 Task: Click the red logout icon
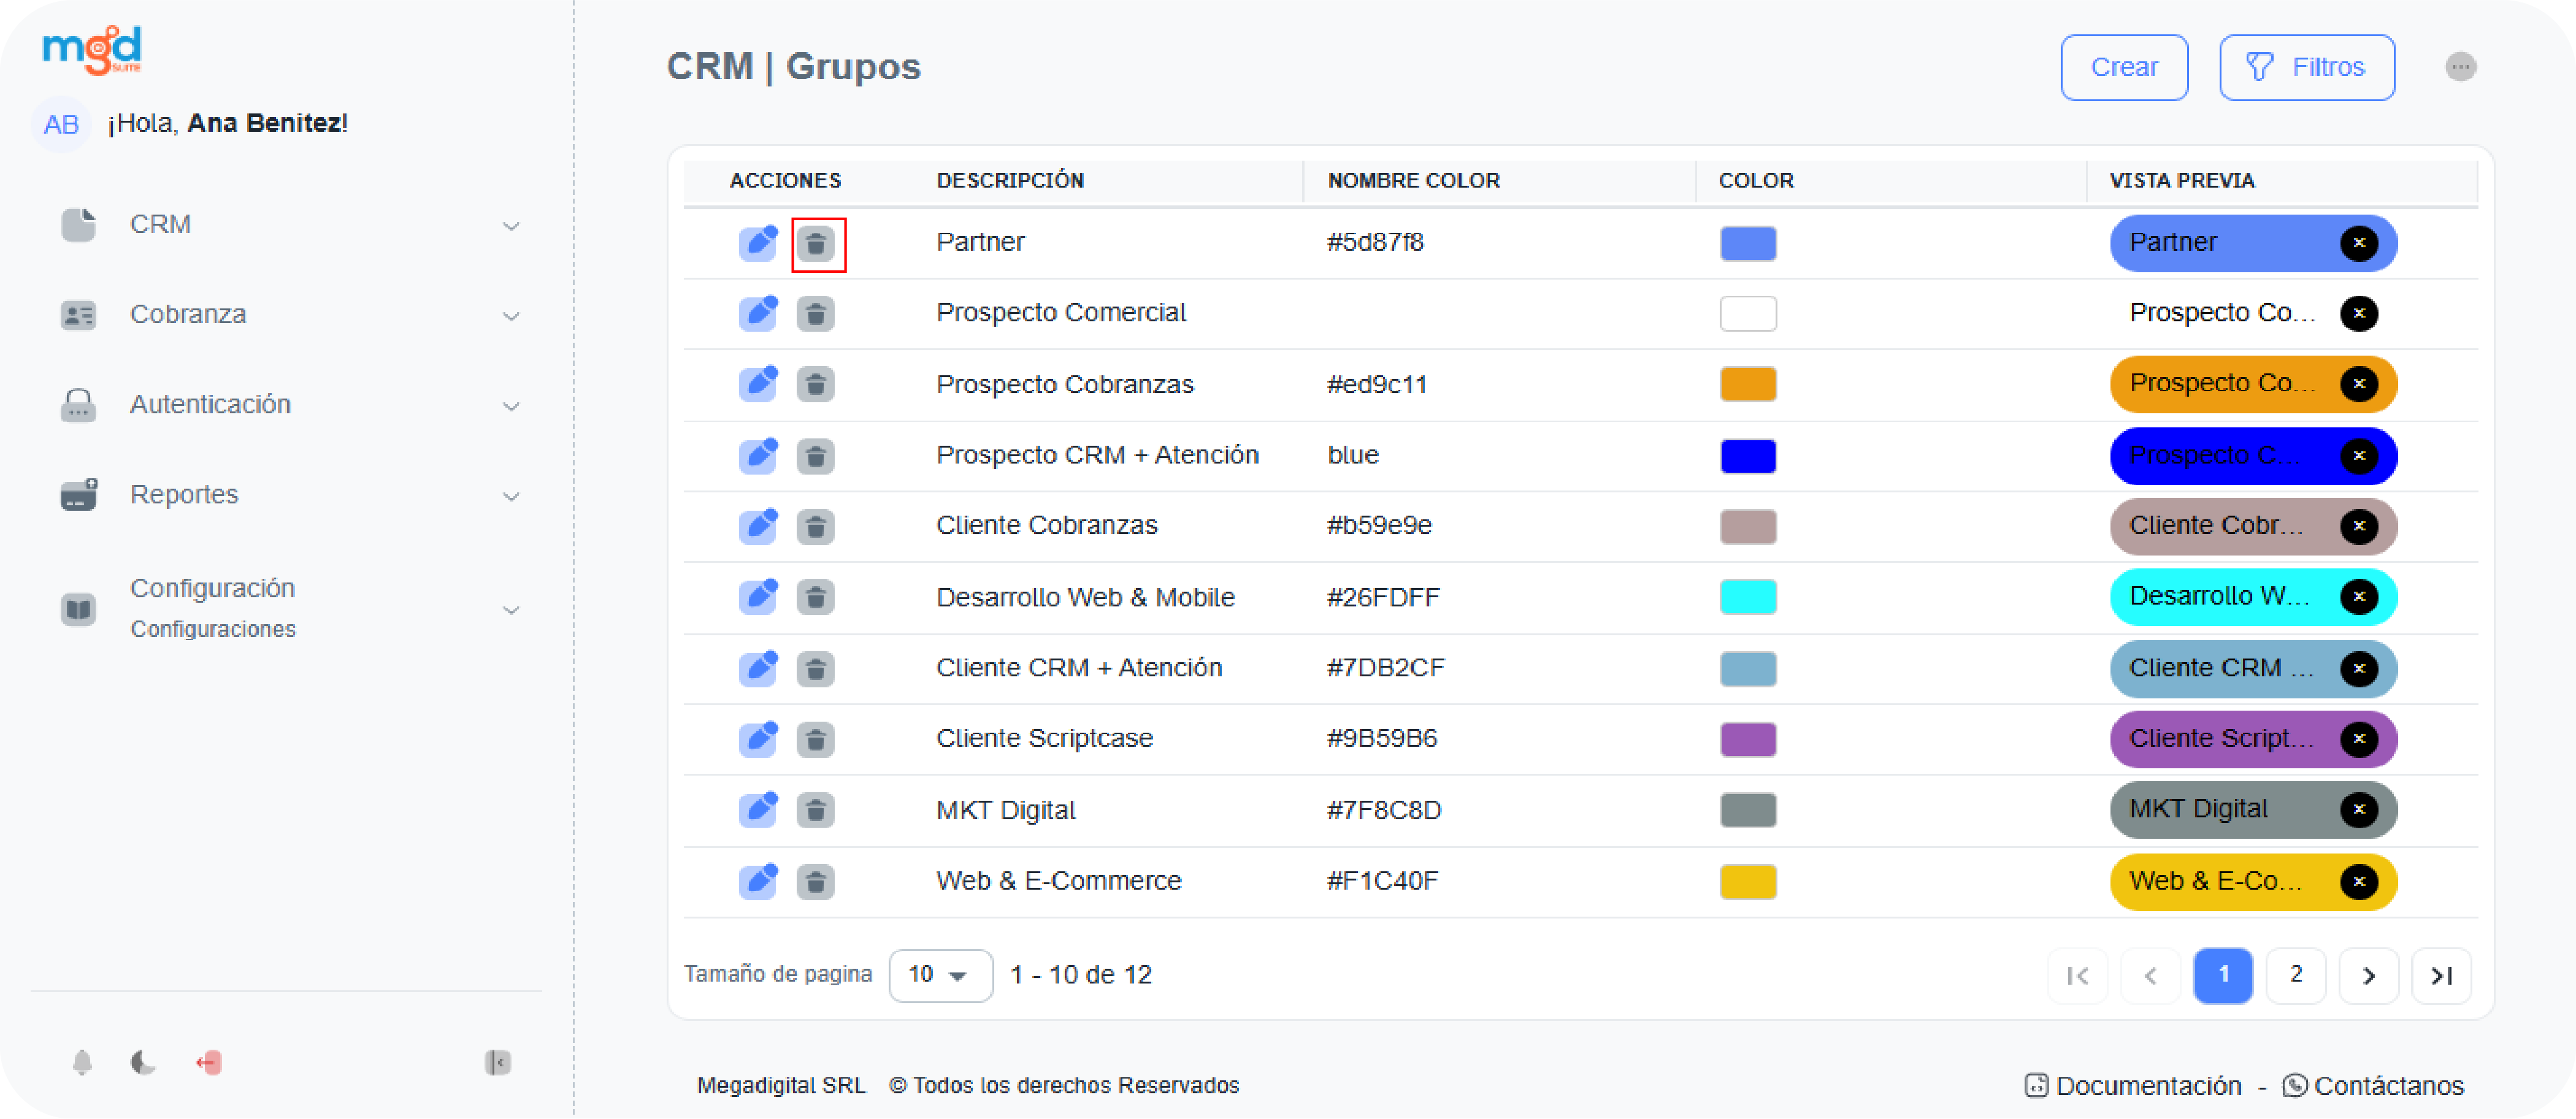pos(209,1062)
